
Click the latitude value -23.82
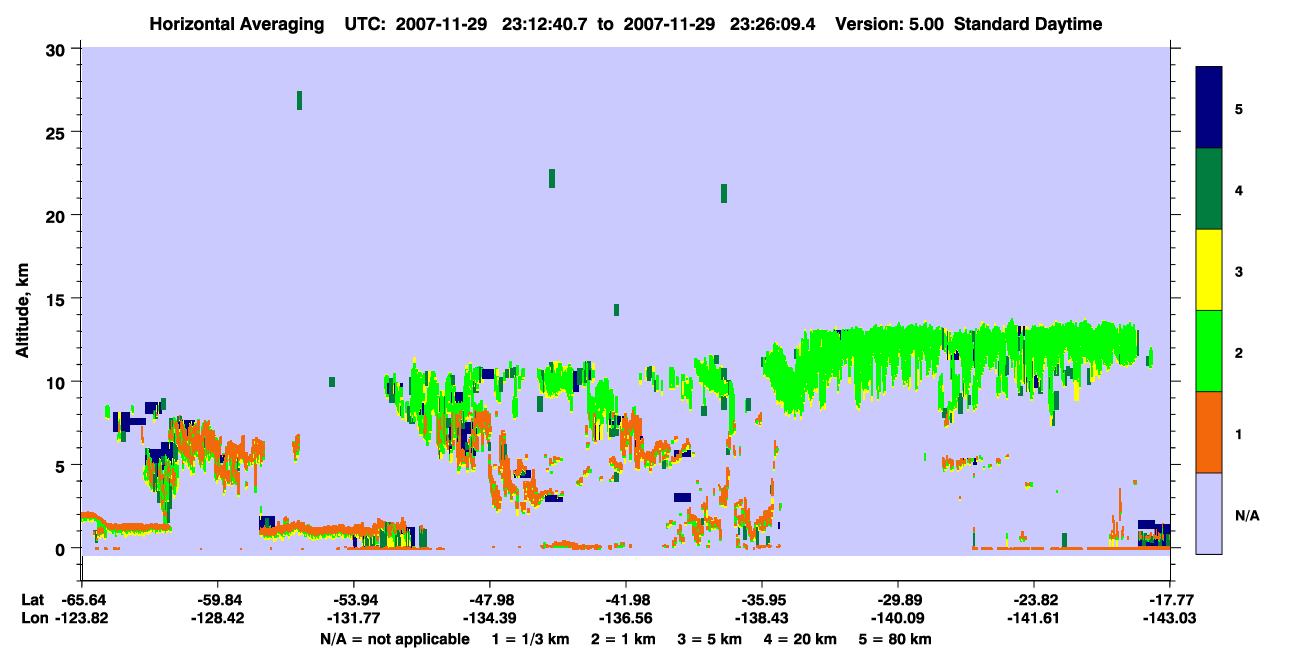(x=1034, y=600)
